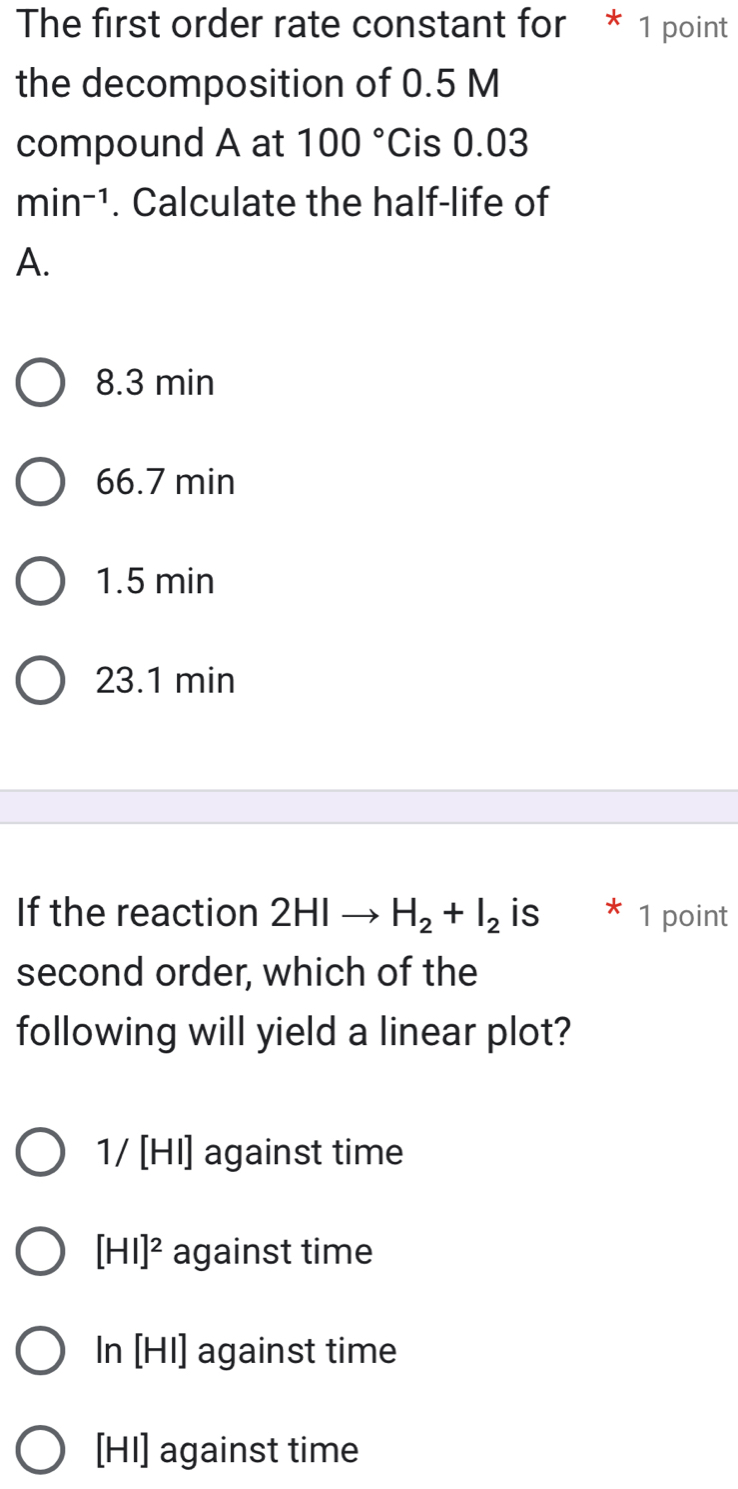
Task: Choose the 66.7 min radio option
Action: coord(41,483)
